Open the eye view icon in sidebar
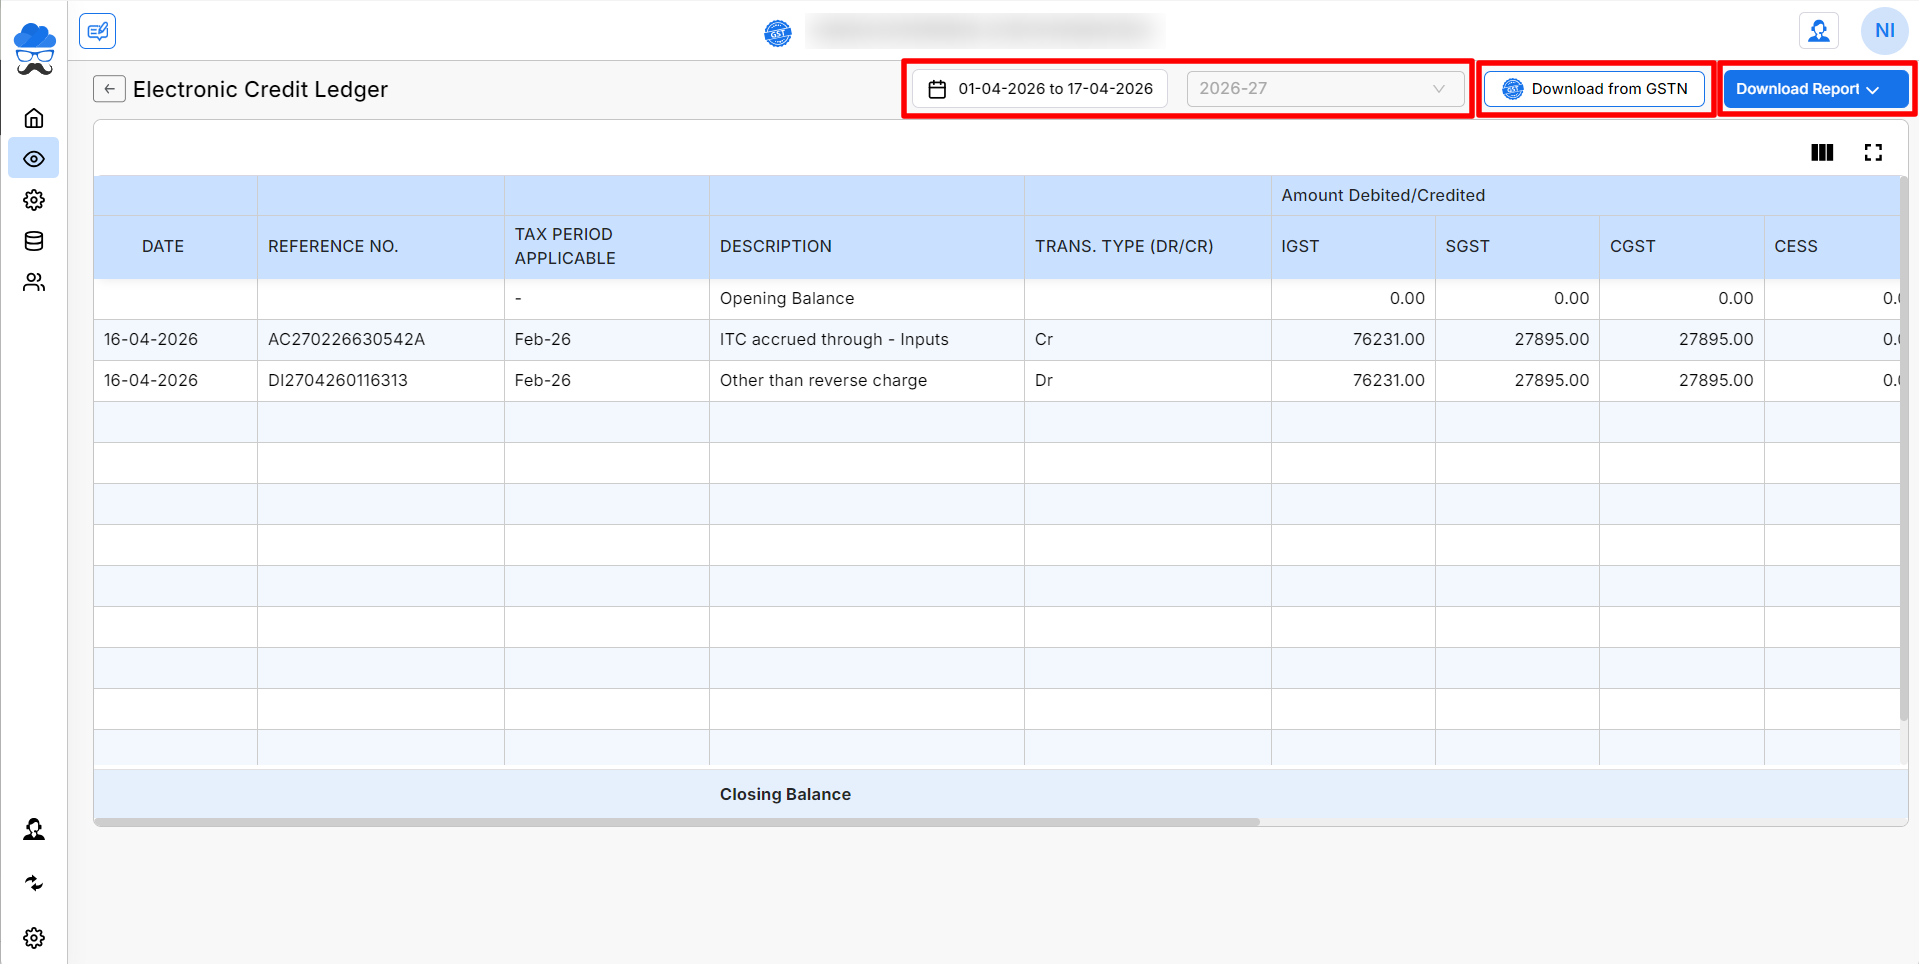The image size is (1919, 964). coord(34,159)
